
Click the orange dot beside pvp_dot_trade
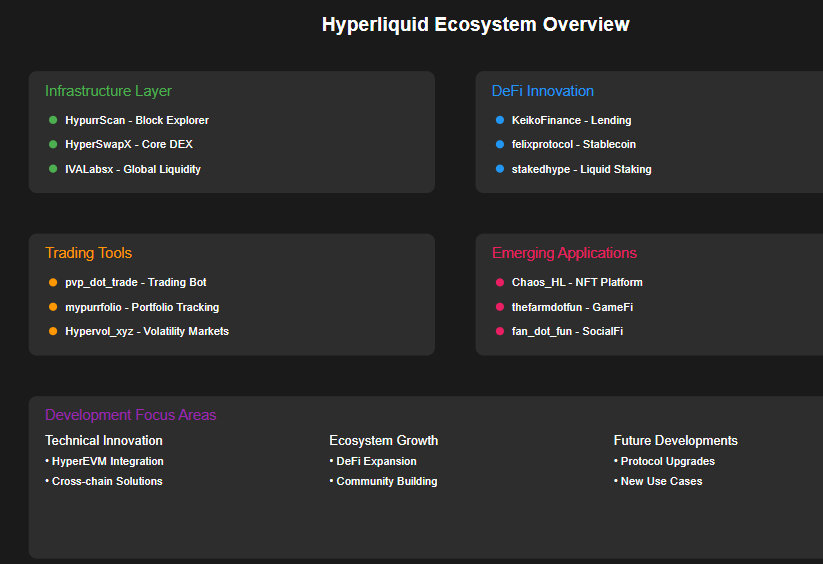coord(53,282)
